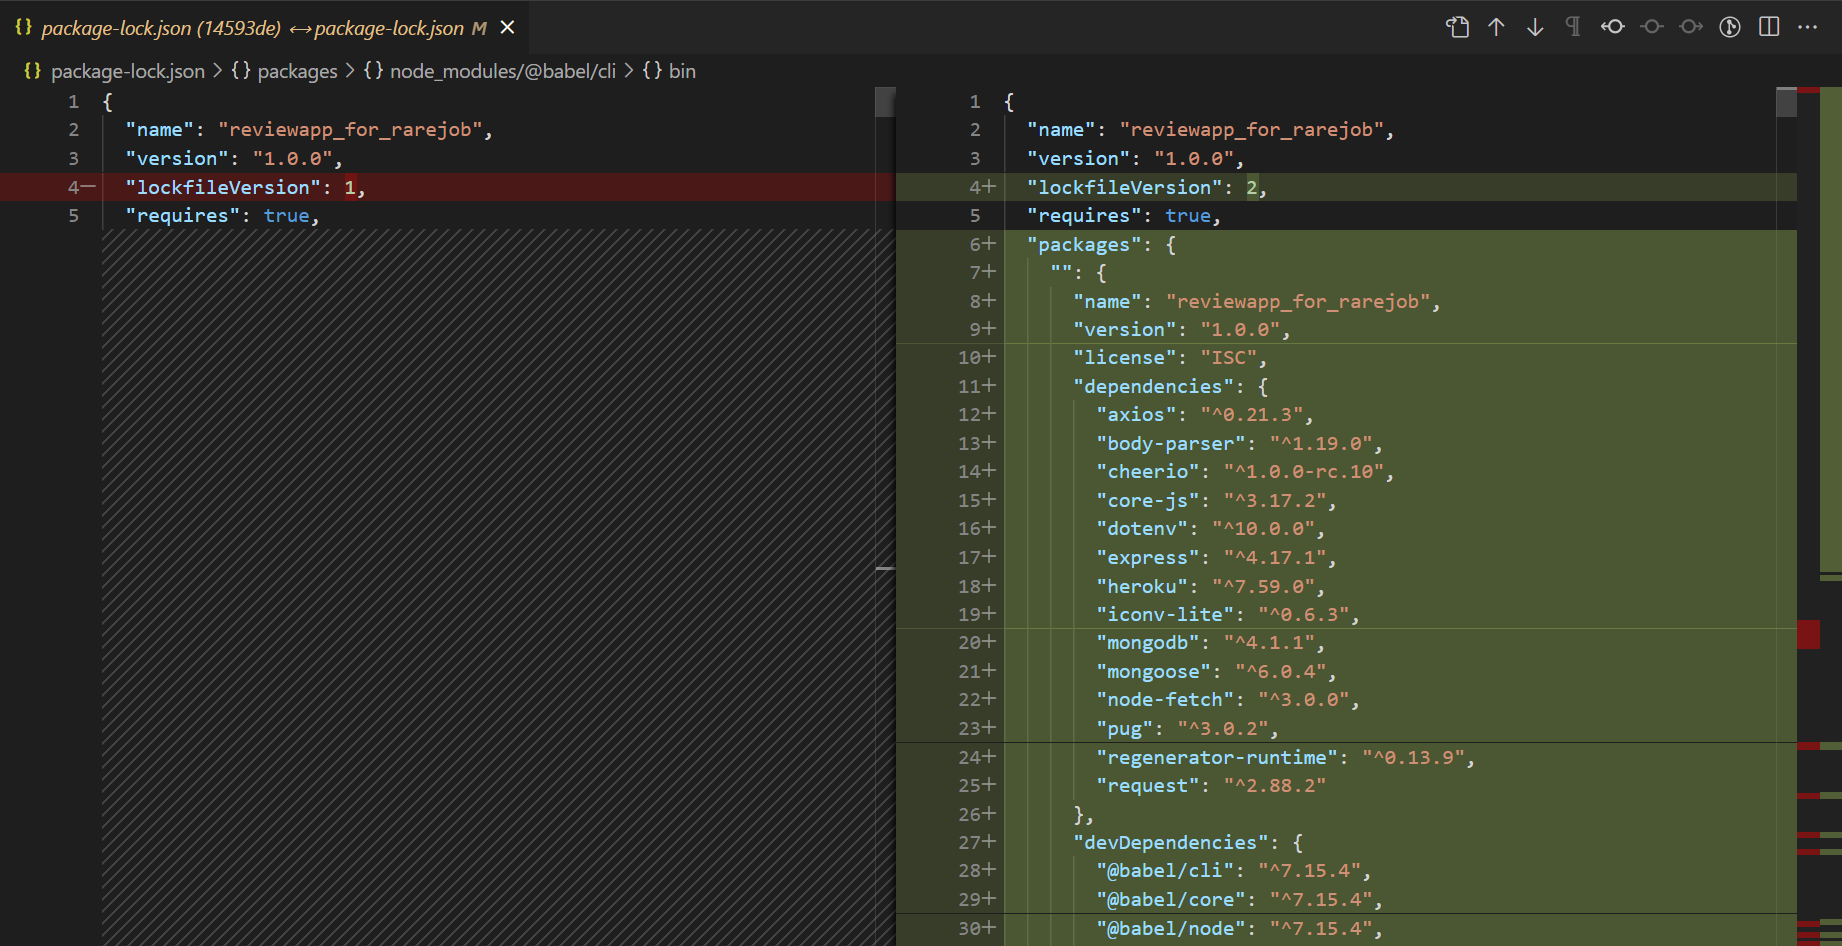Click the package-lock.json breadcrumb link

coord(128,71)
